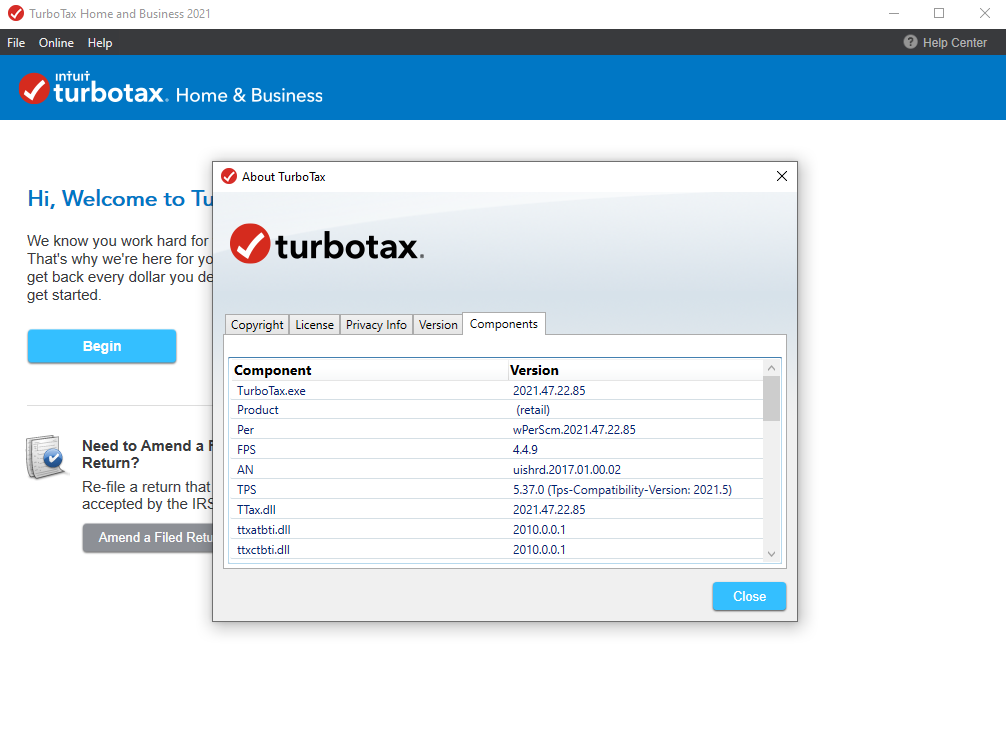Viewport: 1006px width, 747px height.
Task: Click the 5.37.0 Tps-Compatibility-Version value
Action: pos(622,490)
